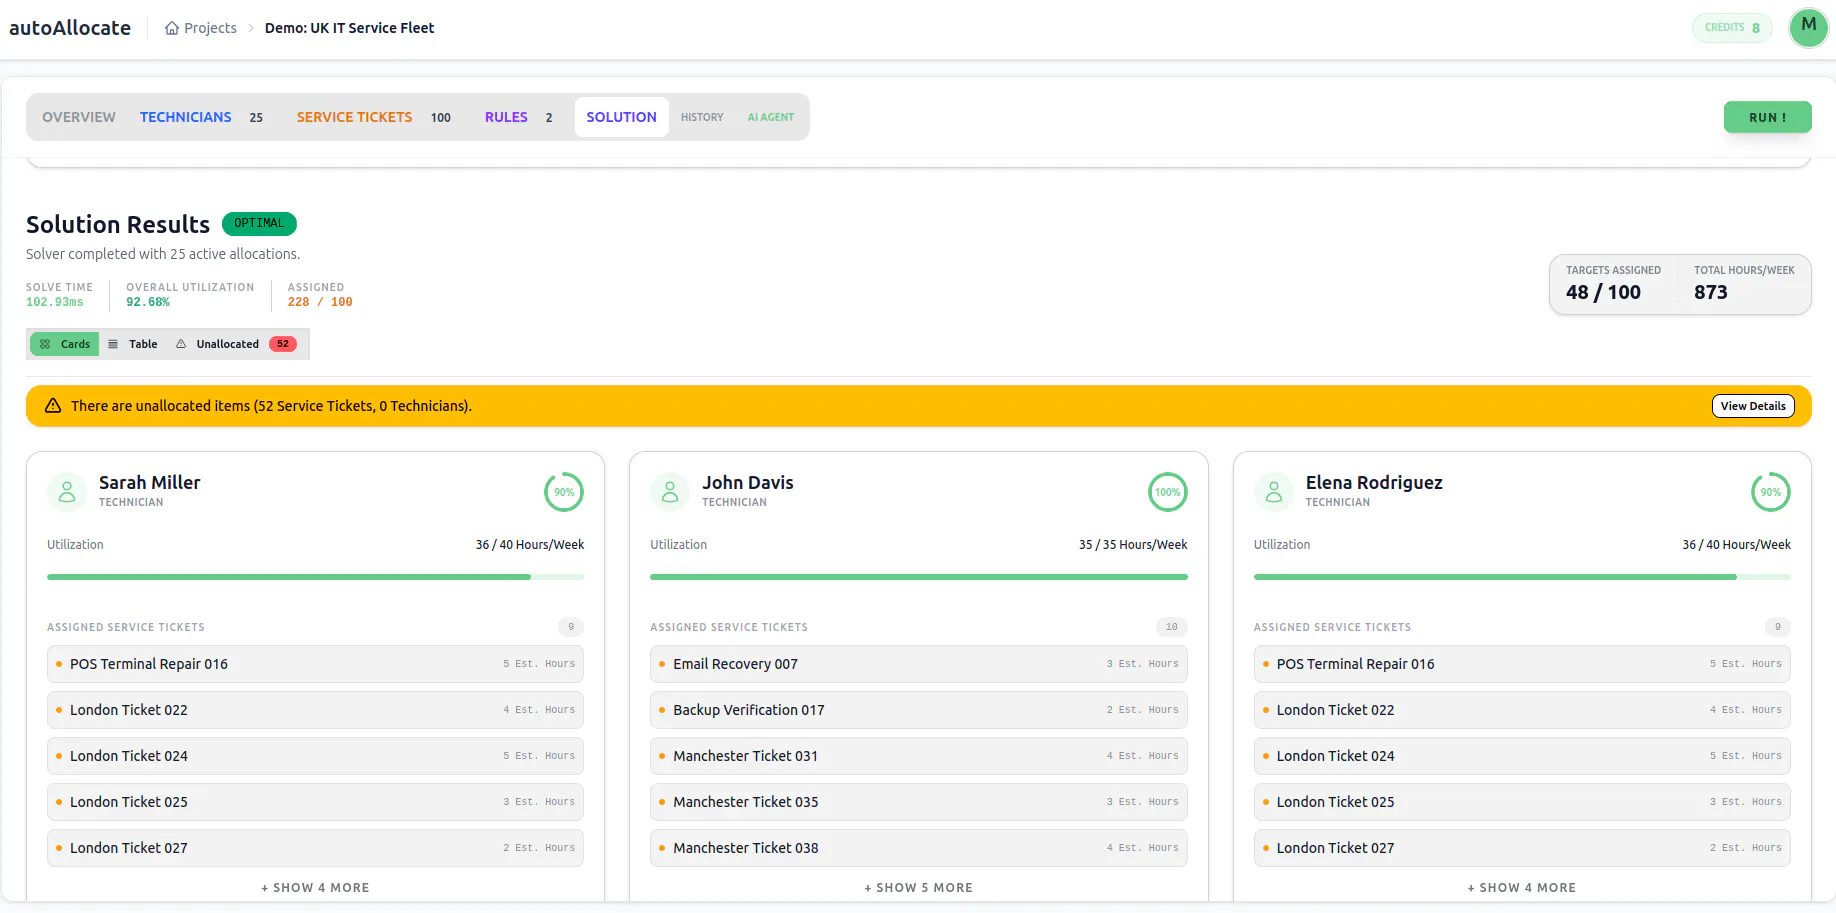Open the AI Agent tab
This screenshot has height=913, width=1836.
click(x=771, y=117)
